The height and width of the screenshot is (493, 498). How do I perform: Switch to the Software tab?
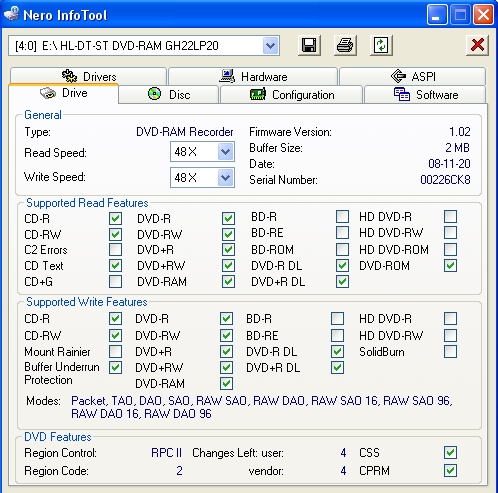pyautogui.click(x=426, y=95)
